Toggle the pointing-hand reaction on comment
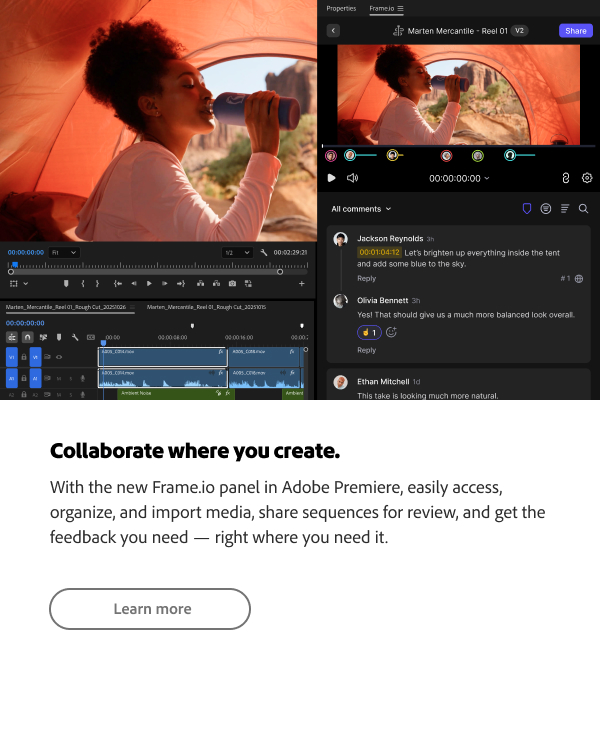 369,332
